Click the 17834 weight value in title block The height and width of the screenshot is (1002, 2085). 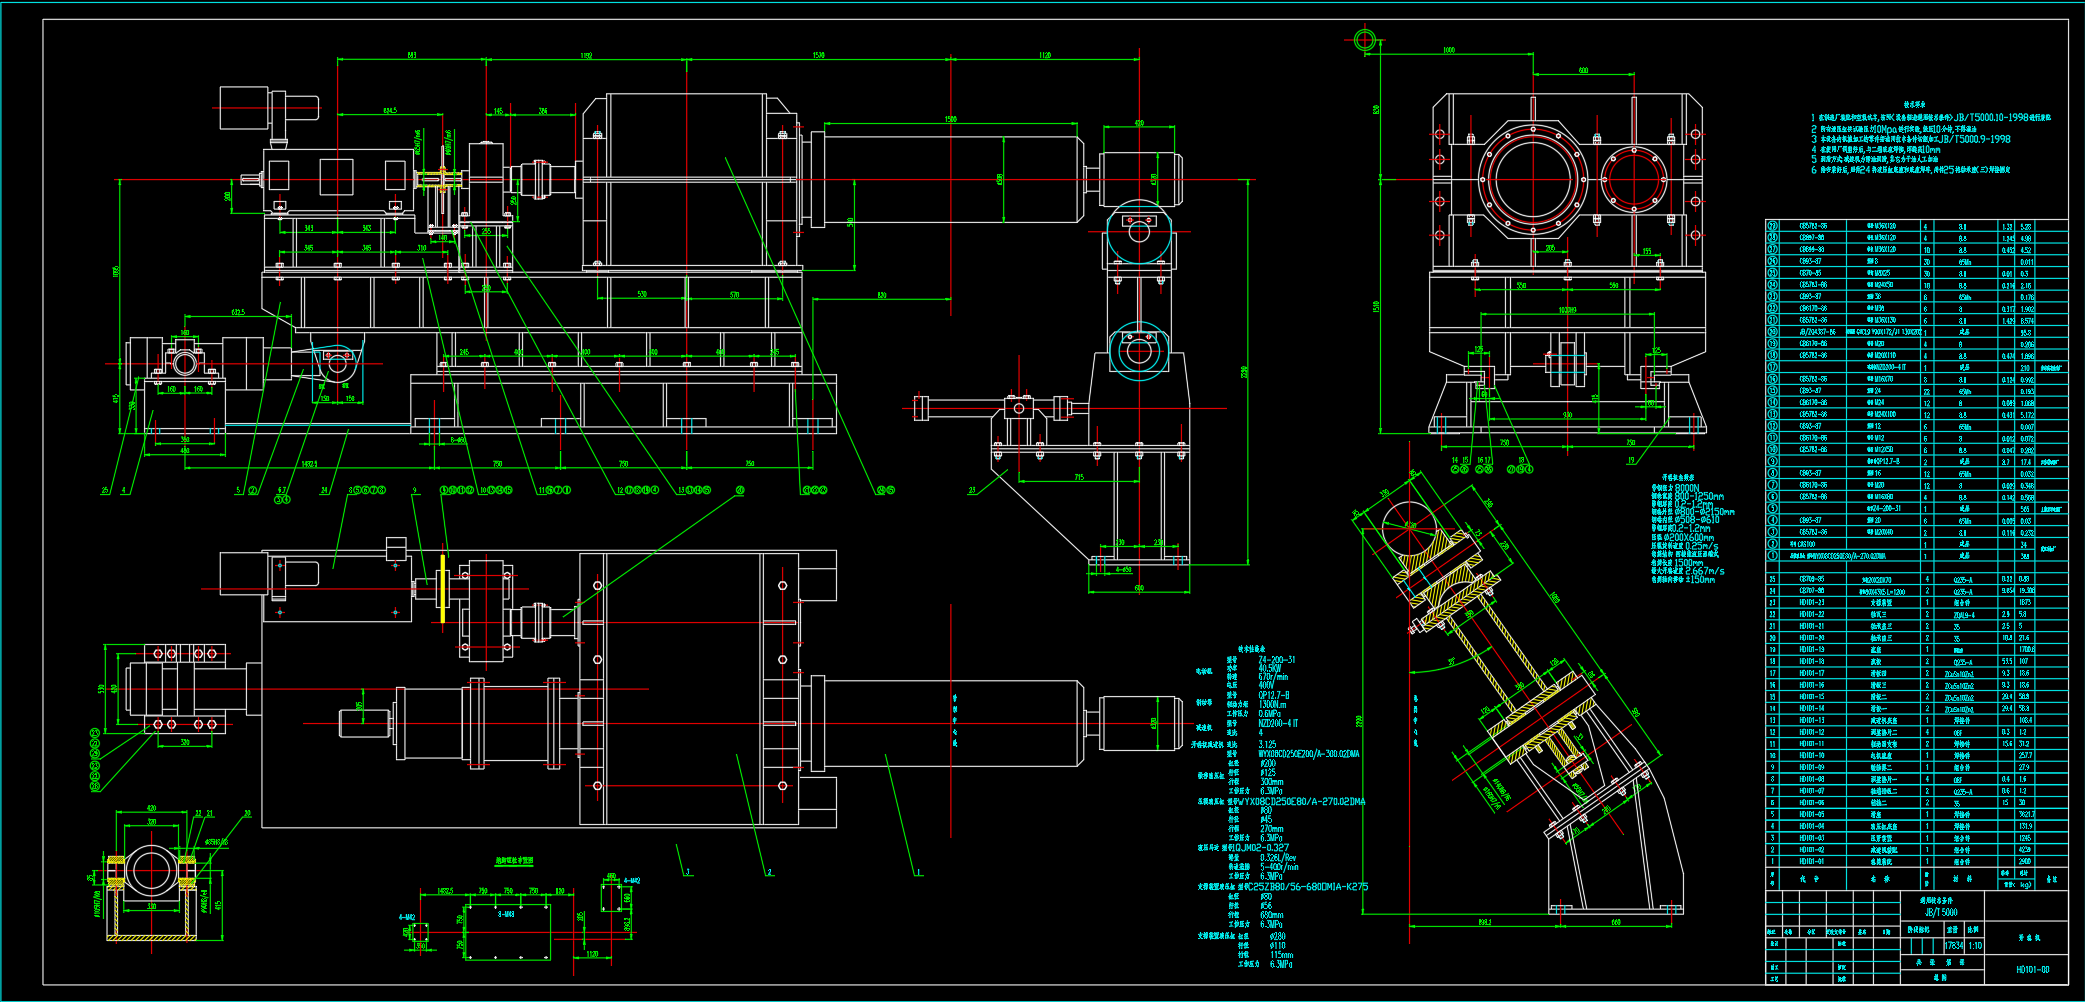(x=1953, y=945)
